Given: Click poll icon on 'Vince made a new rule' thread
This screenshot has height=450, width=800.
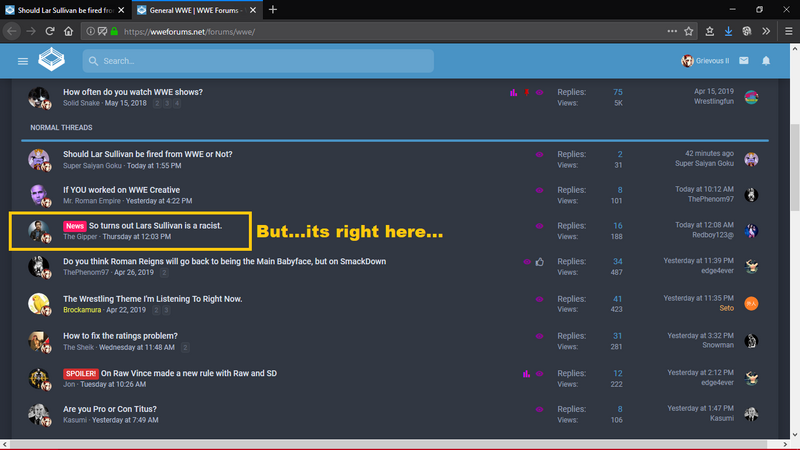Looking at the screenshot, I should pyautogui.click(x=526, y=373).
